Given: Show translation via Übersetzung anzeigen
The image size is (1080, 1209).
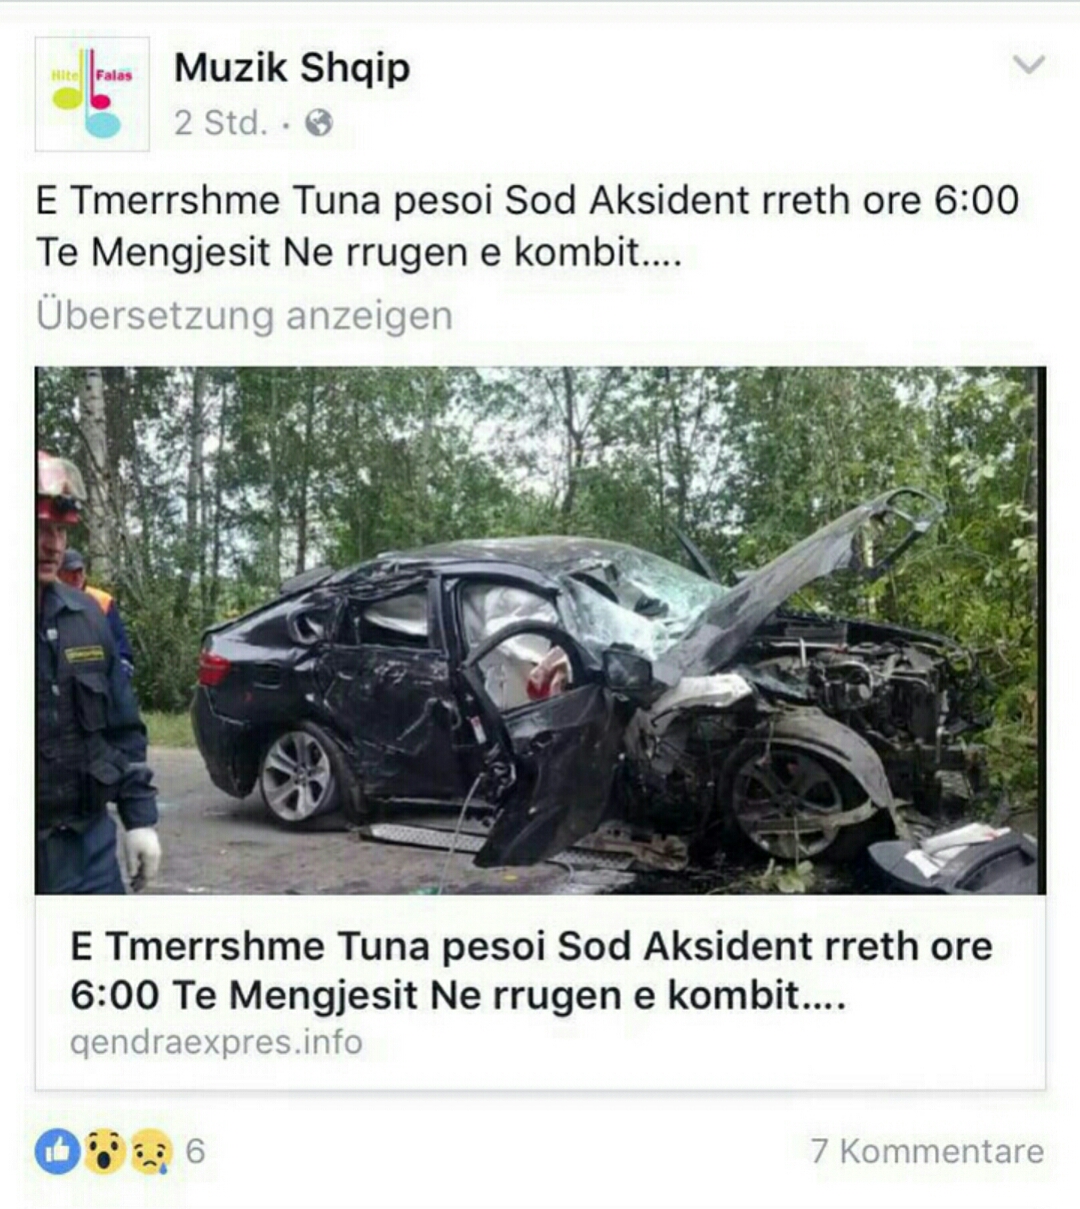Looking at the screenshot, I should (244, 315).
